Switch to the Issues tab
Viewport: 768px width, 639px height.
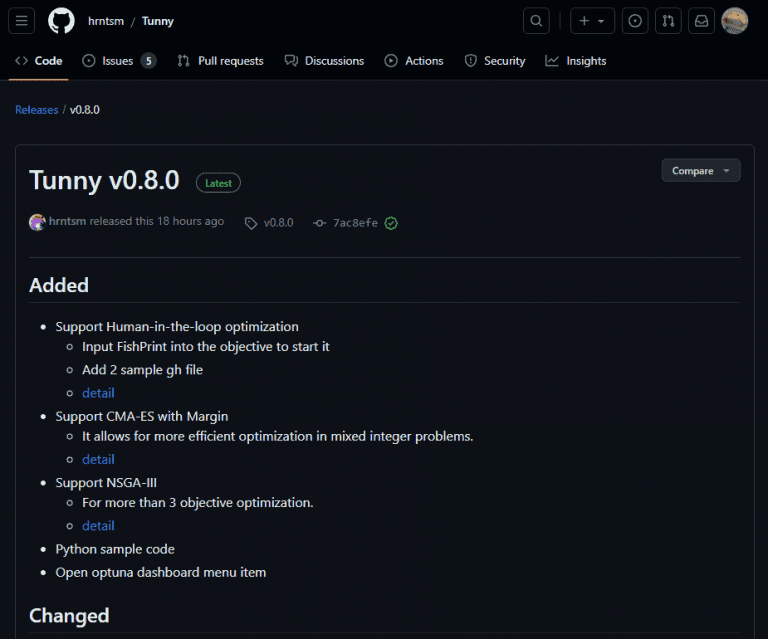[118, 61]
